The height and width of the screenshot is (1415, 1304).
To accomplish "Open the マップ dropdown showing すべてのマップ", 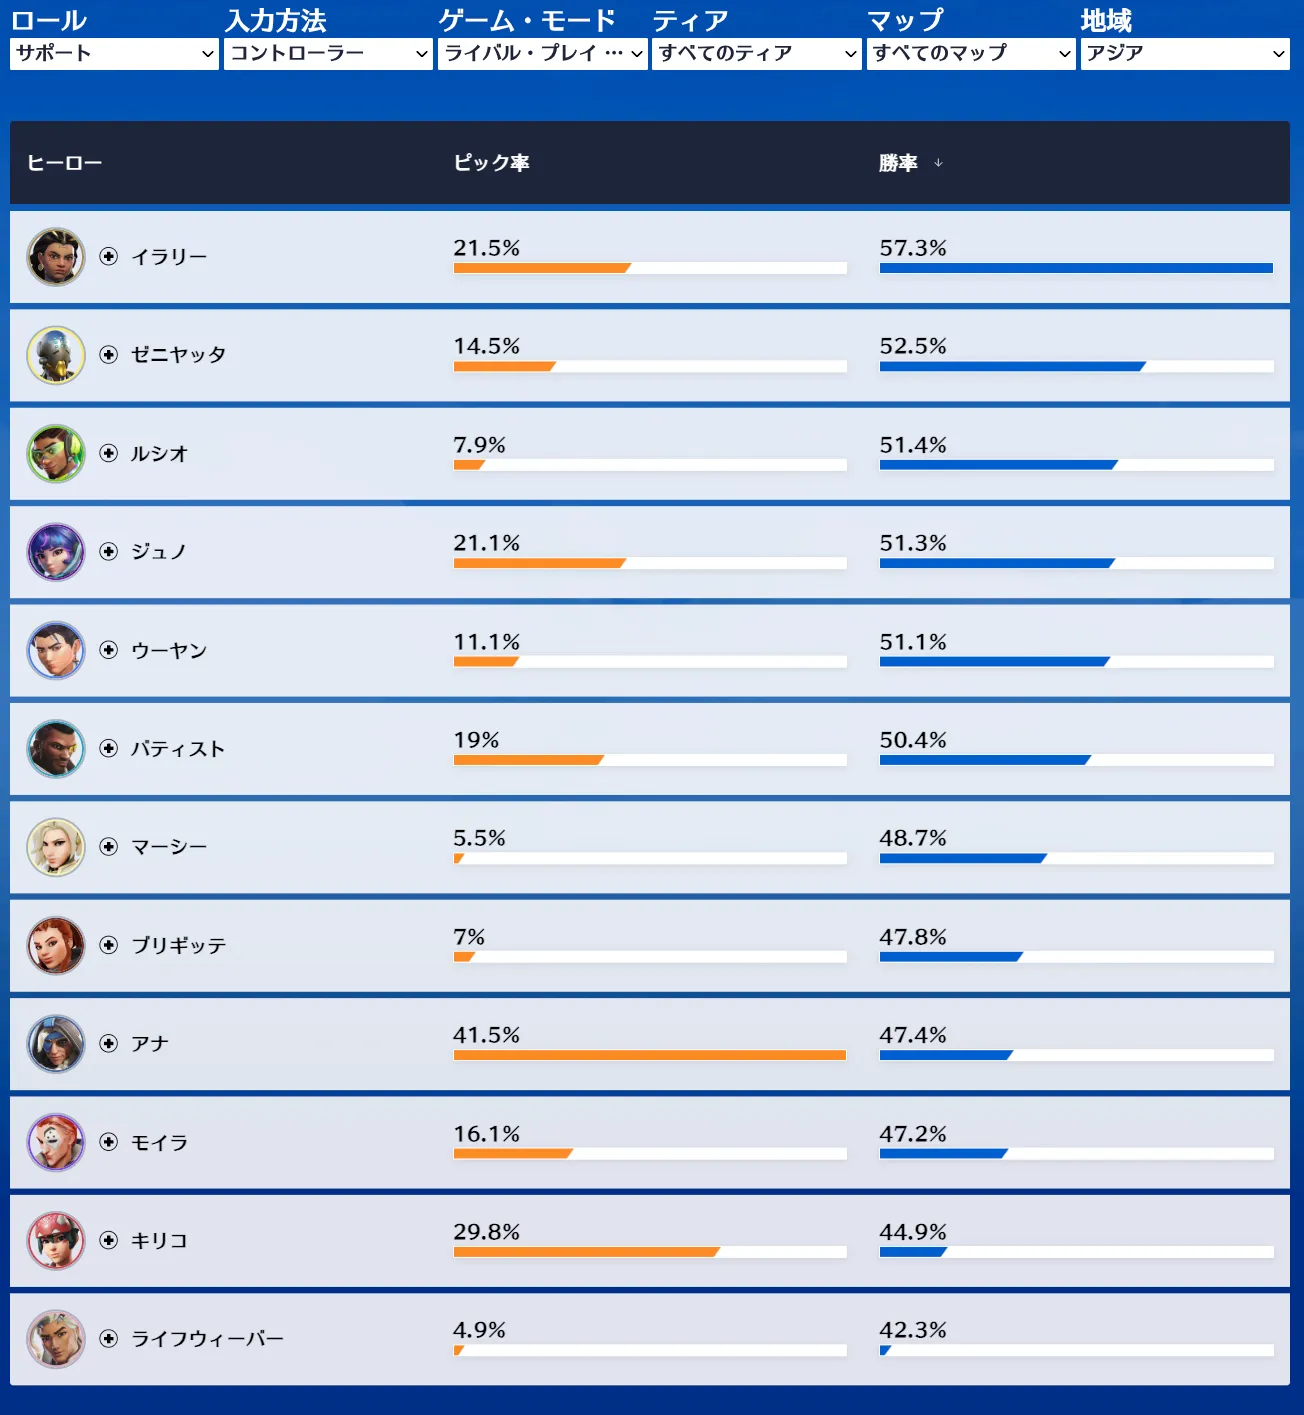I will 971,54.
